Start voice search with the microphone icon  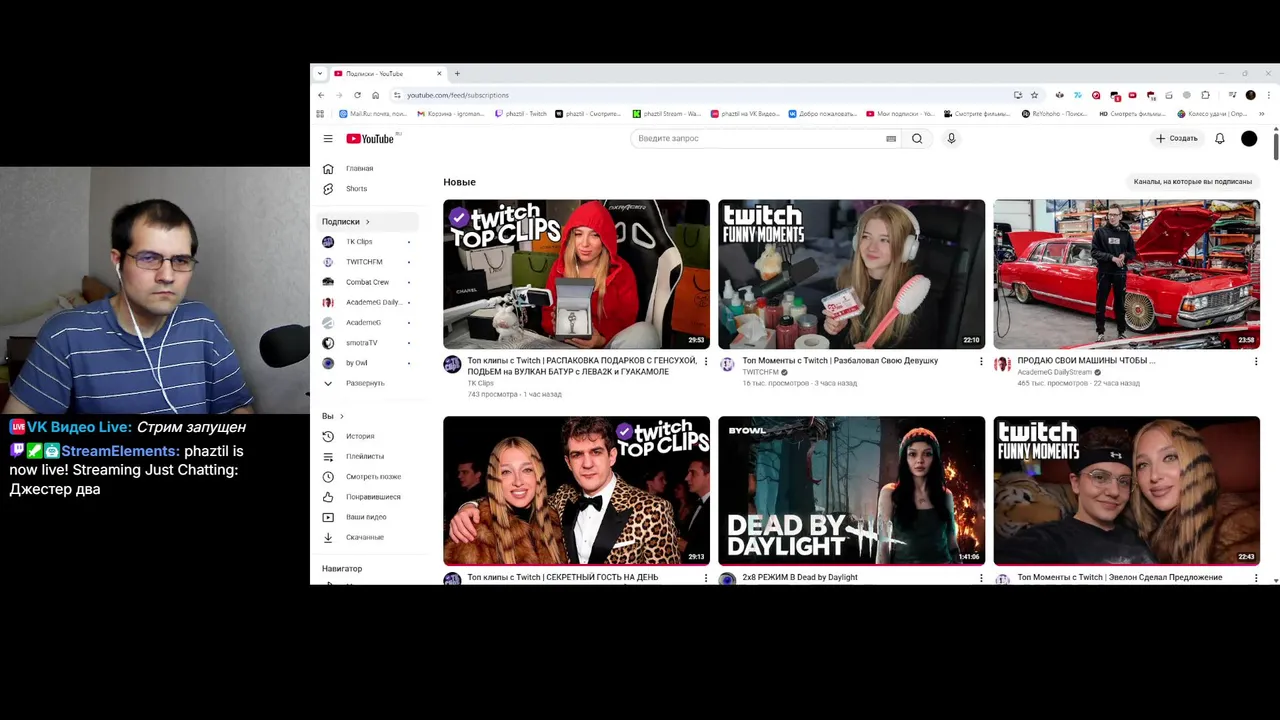coord(951,139)
